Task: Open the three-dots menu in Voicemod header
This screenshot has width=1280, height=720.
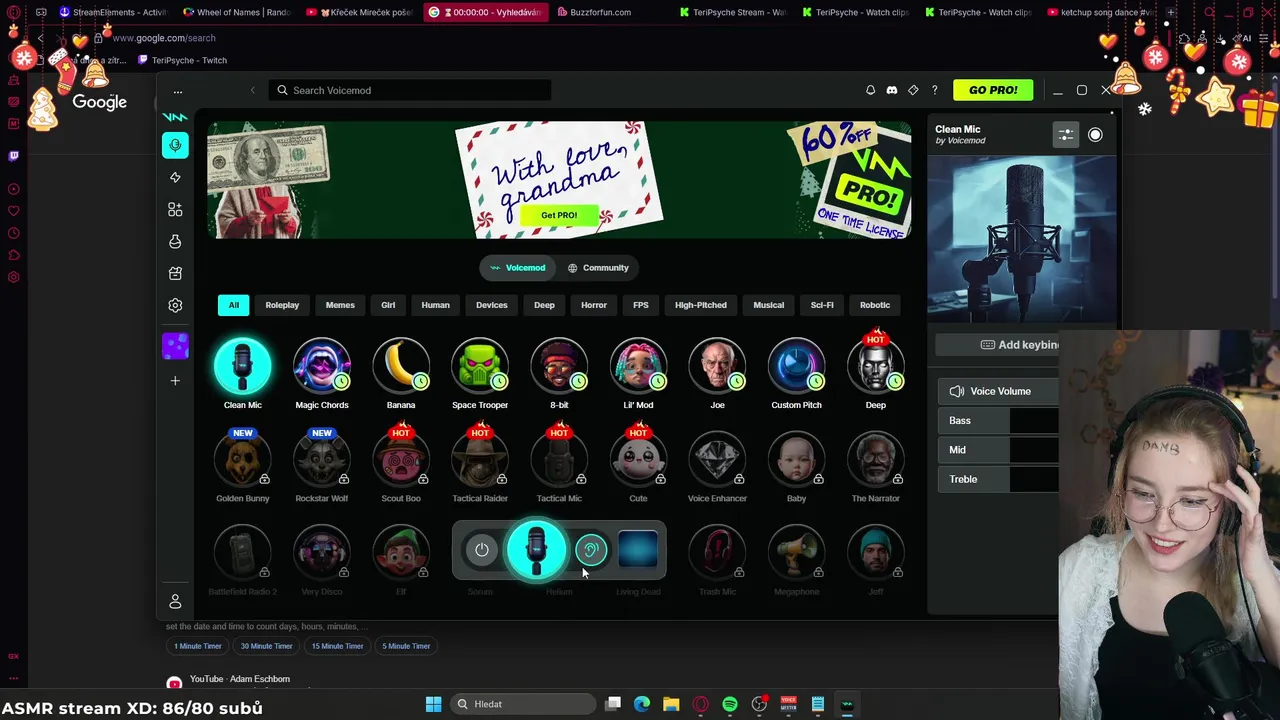Action: click(x=178, y=91)
